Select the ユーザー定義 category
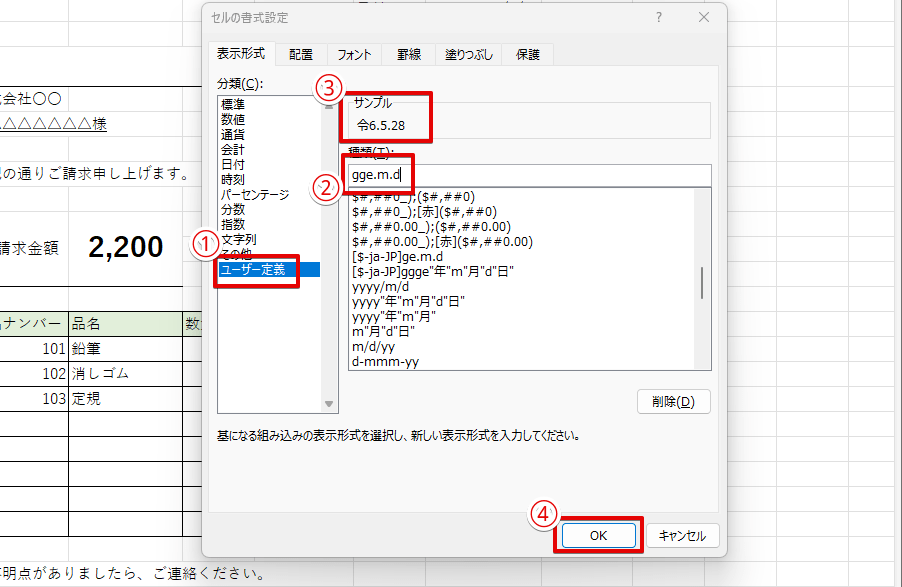Screen dimensions: 902x587 click(255, 270)
